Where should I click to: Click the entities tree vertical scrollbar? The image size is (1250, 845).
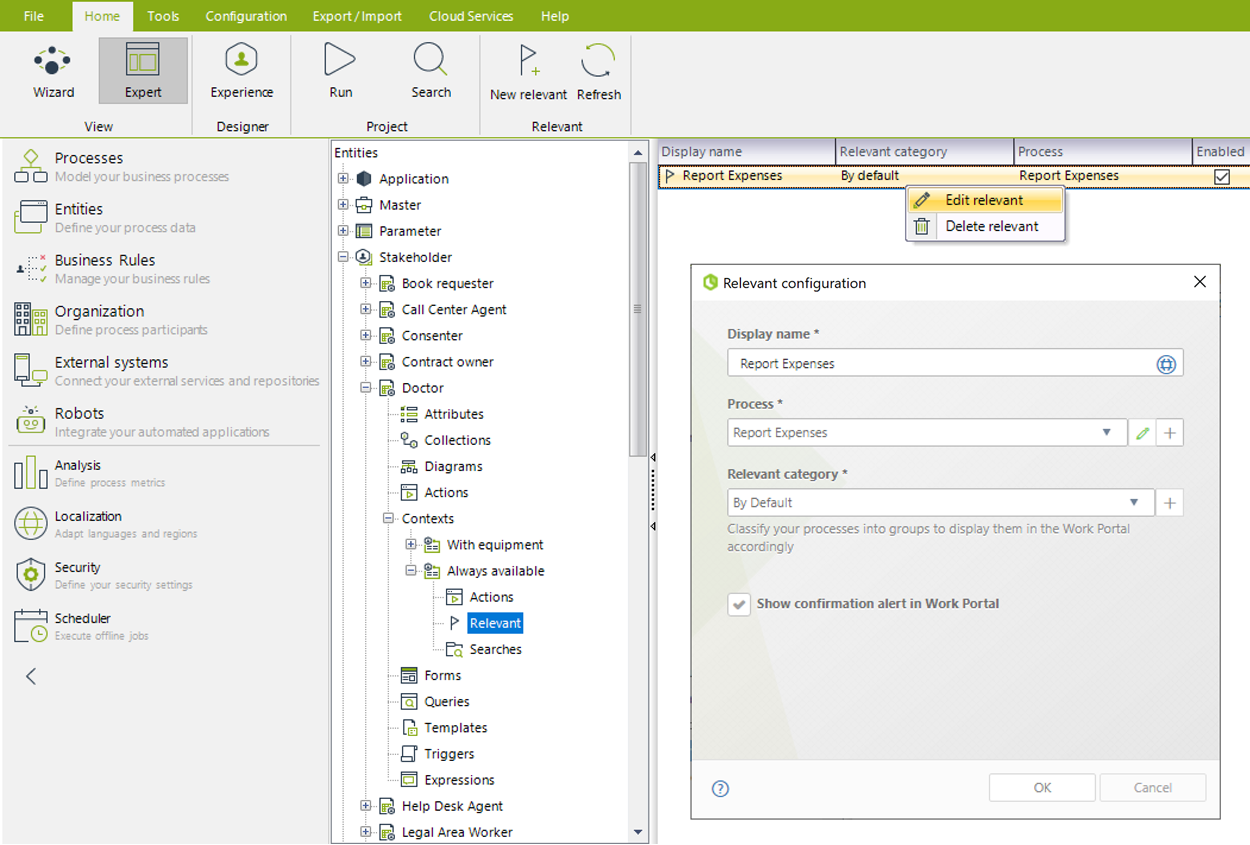(638, 310)
